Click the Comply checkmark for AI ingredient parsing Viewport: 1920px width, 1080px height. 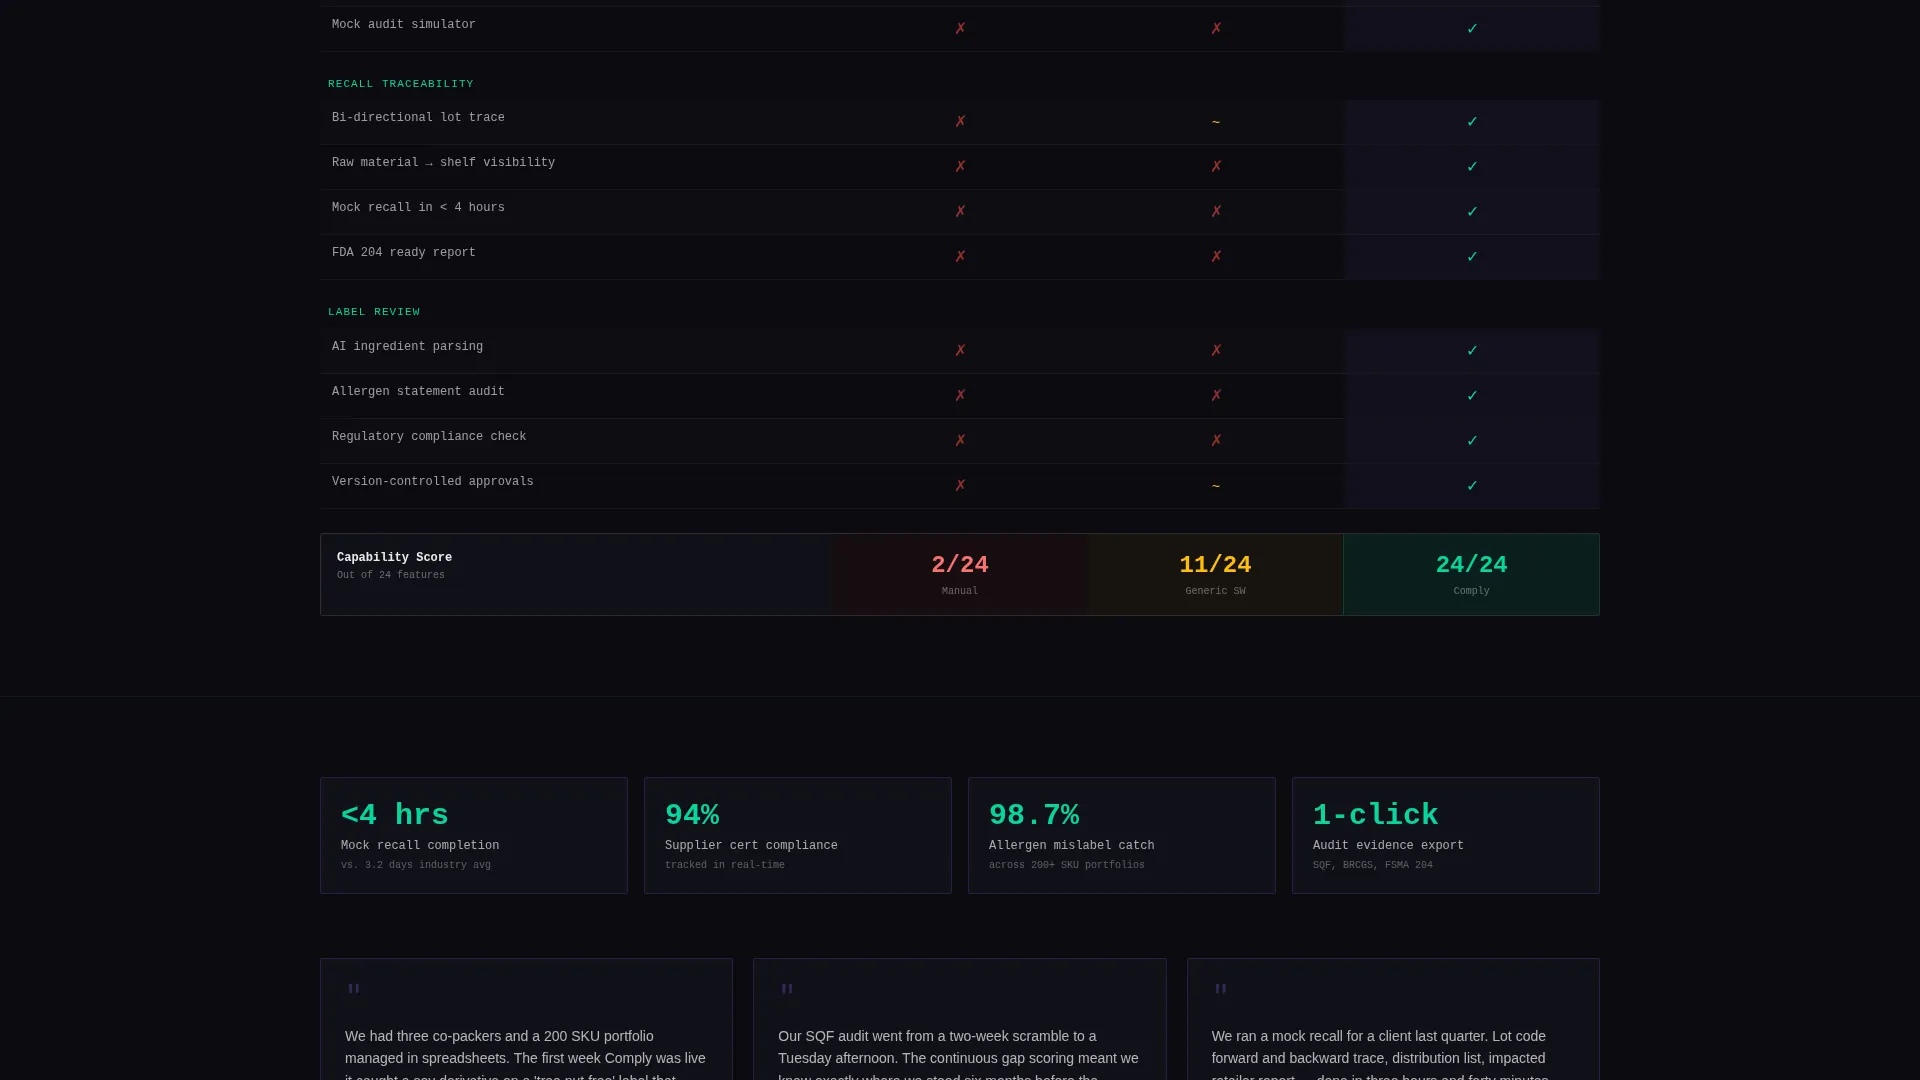coord(1472,351)
